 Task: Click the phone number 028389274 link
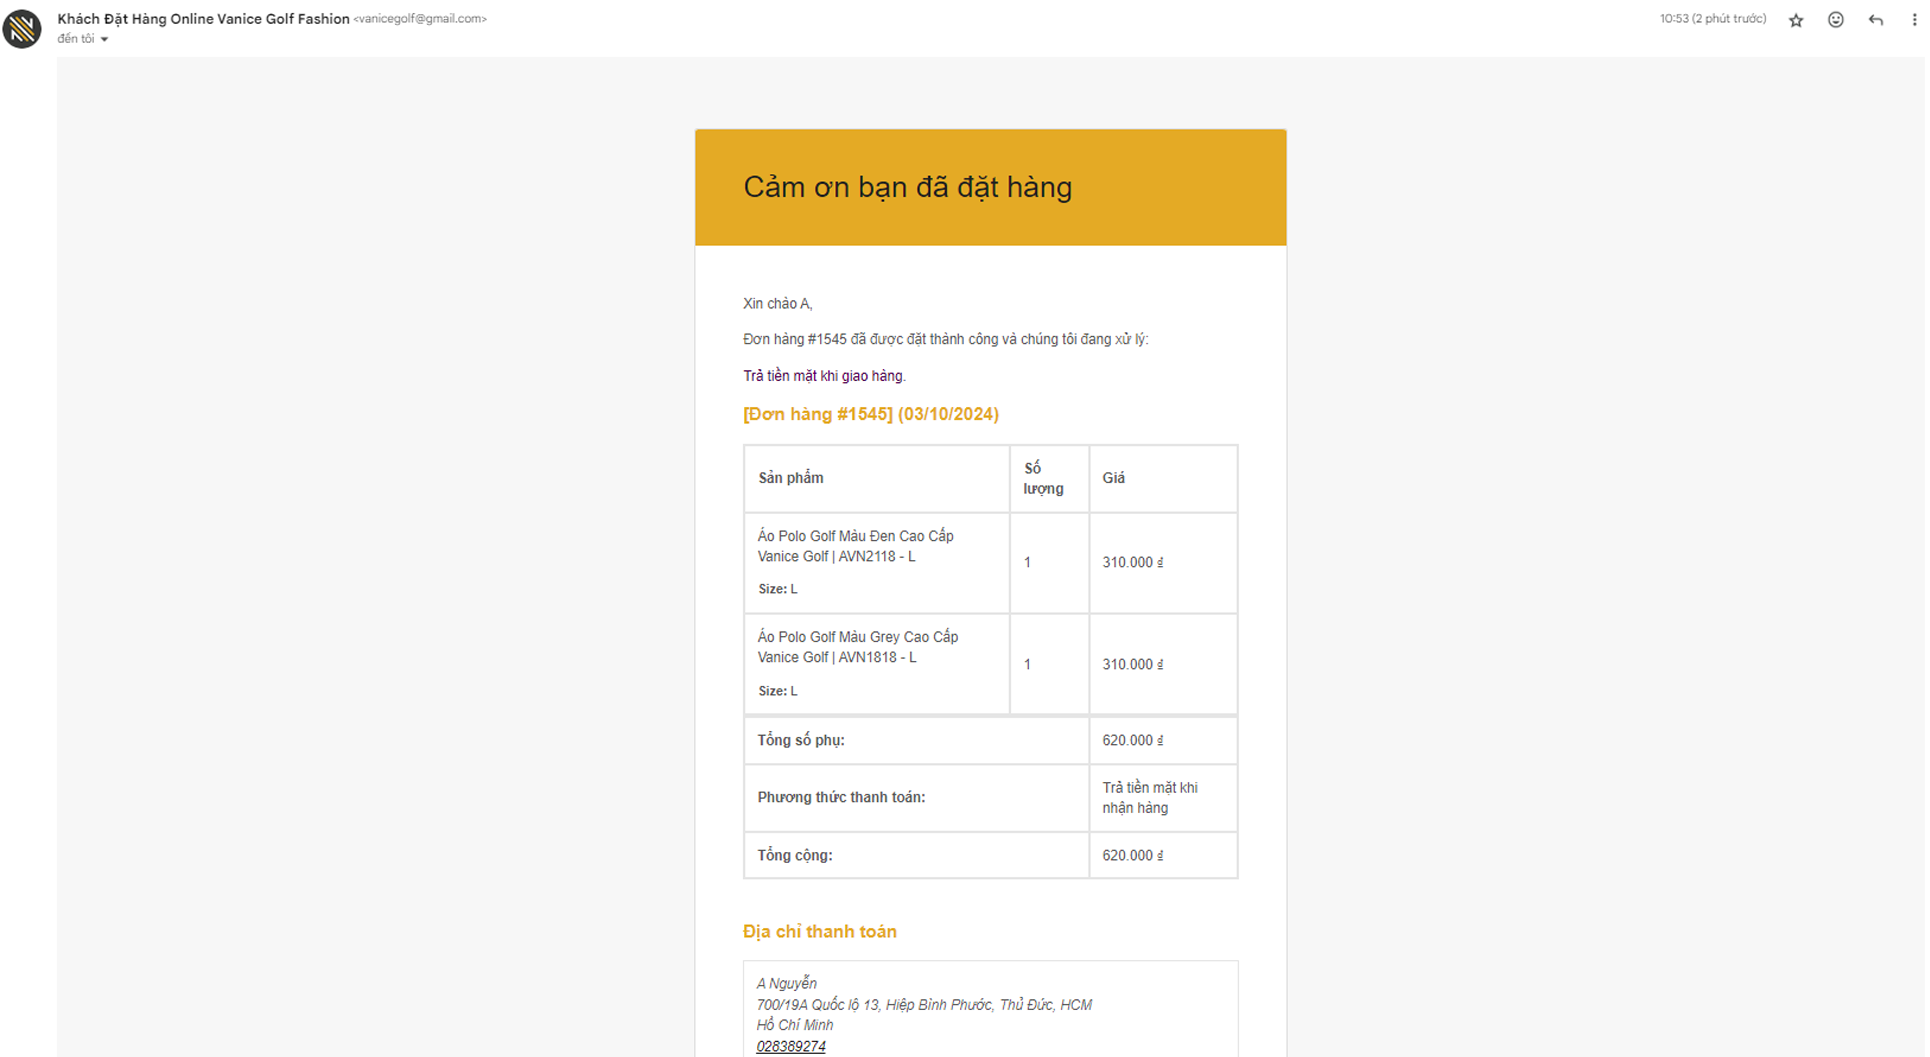click(791, 1046)
